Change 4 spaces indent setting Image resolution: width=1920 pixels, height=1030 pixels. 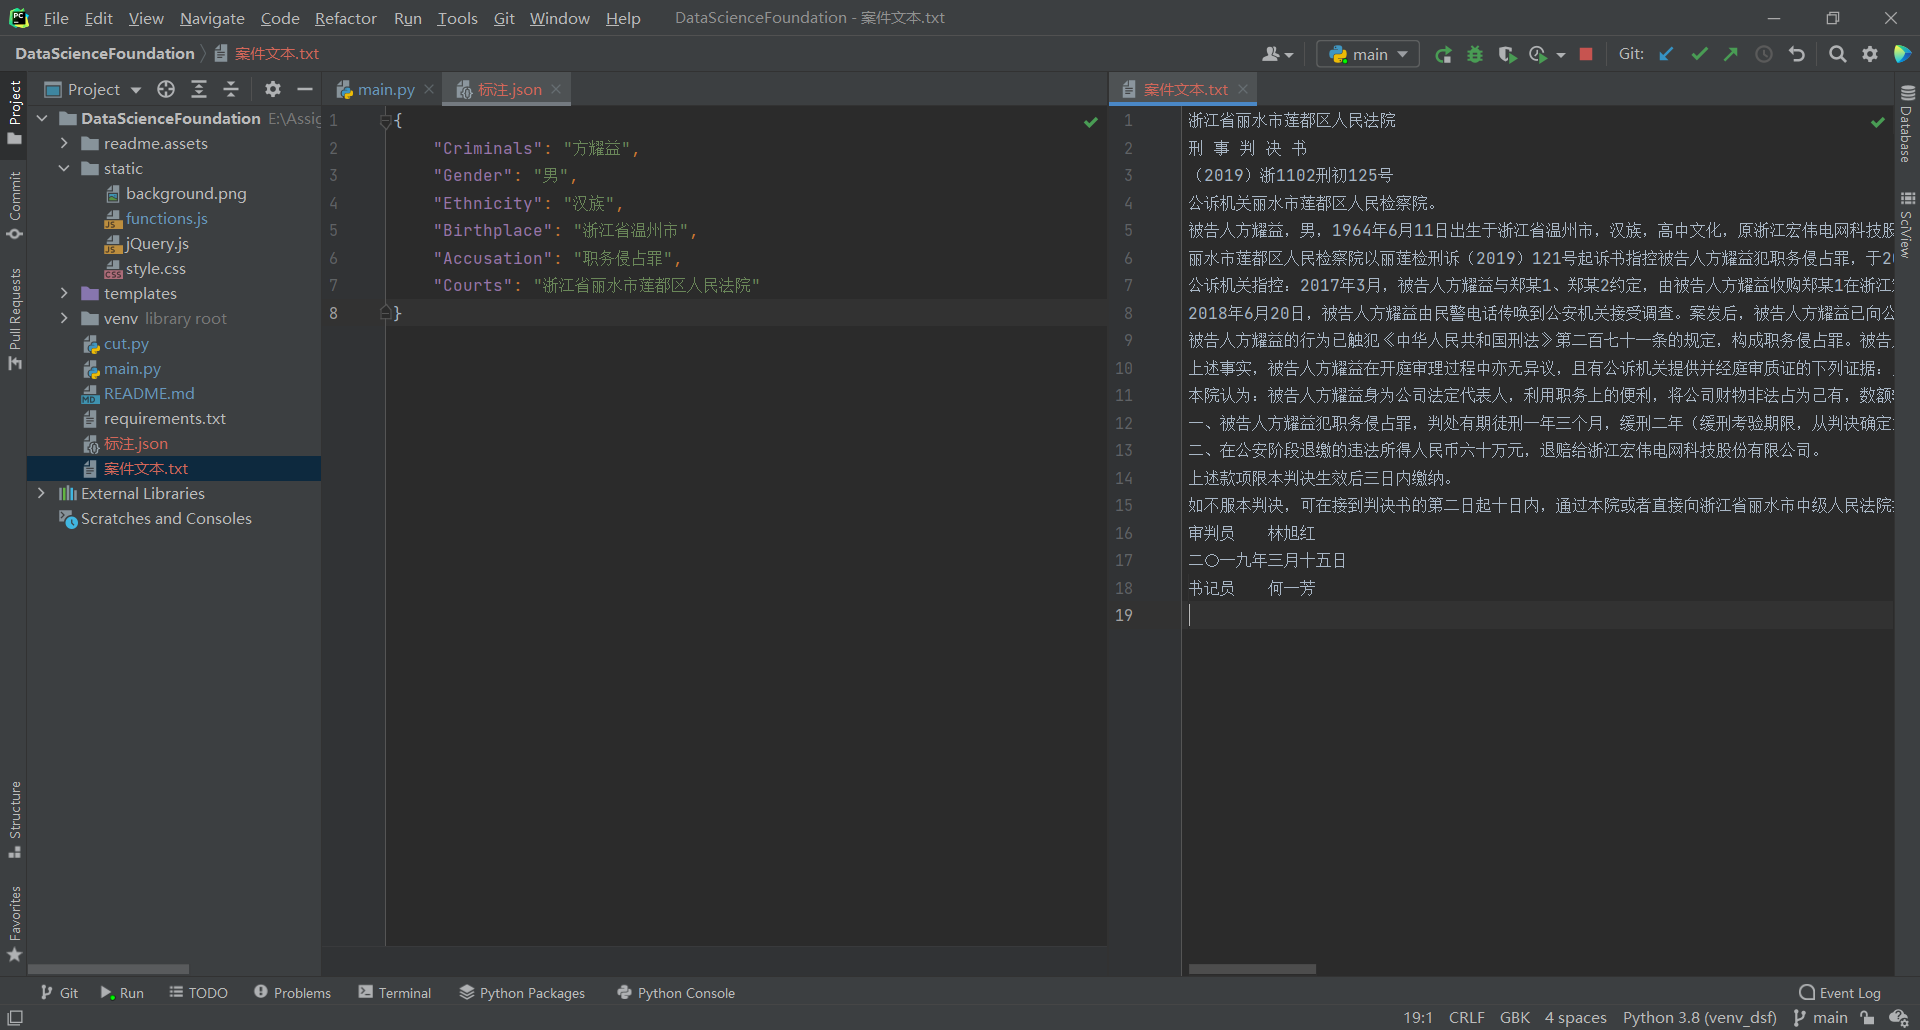click(x=1575, y=1017)
